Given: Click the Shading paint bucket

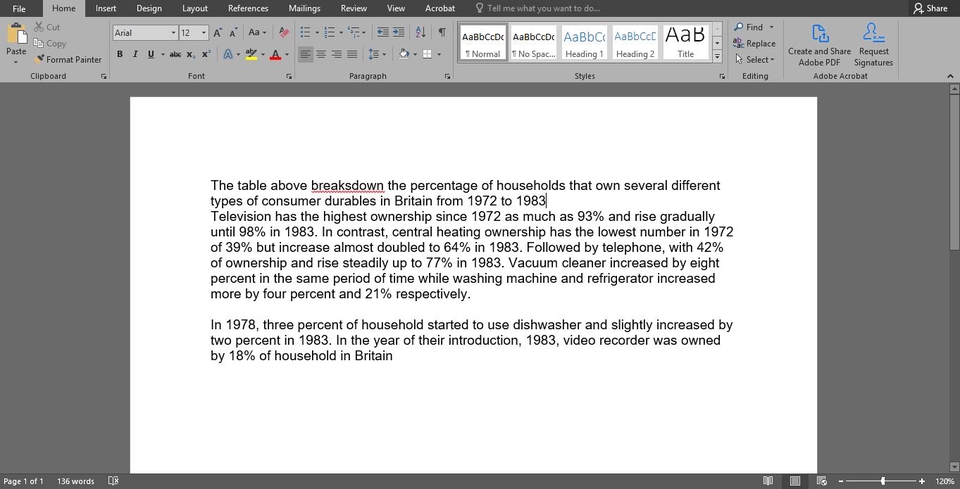Looking at the screenshot, I should coord(403,54).
